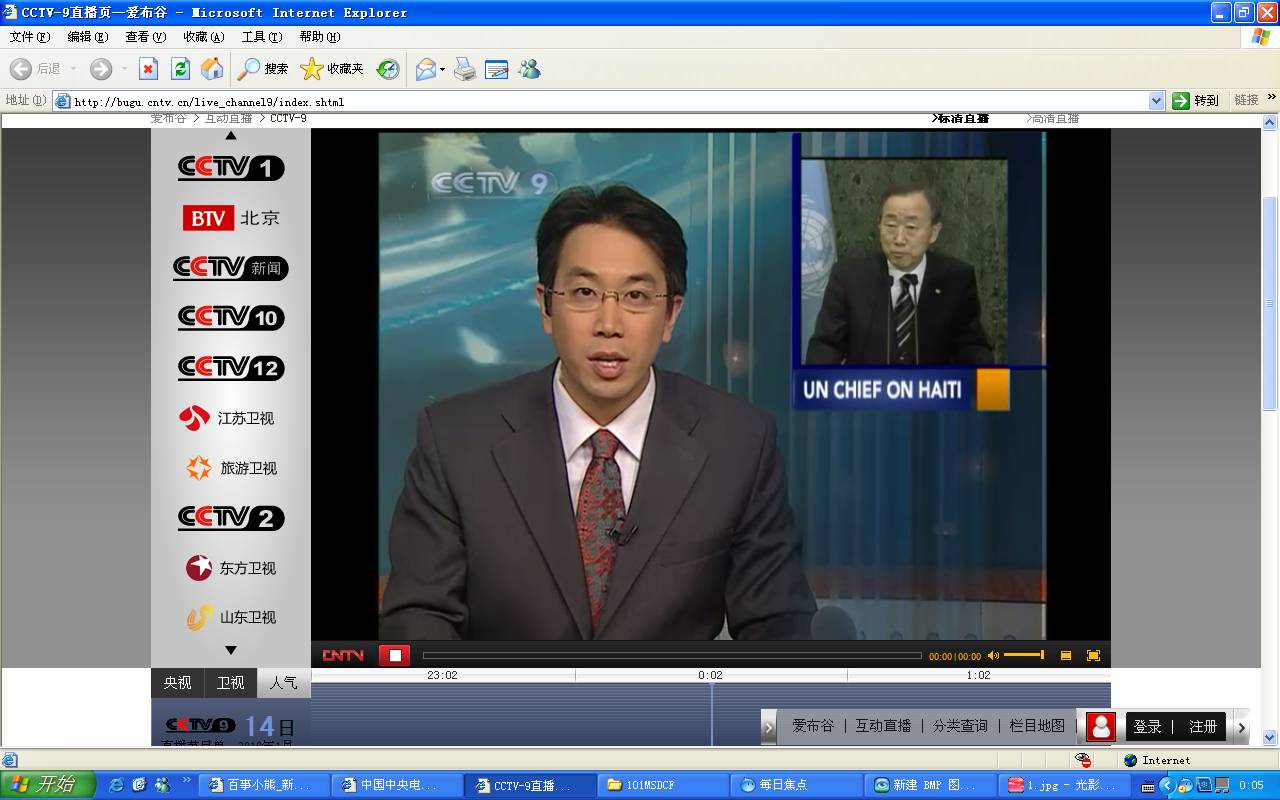Screen dimensions: 1280x800
Task: Open the 搜索 search toolbar button
Action: pyautogui.click(x=263, y=69)
